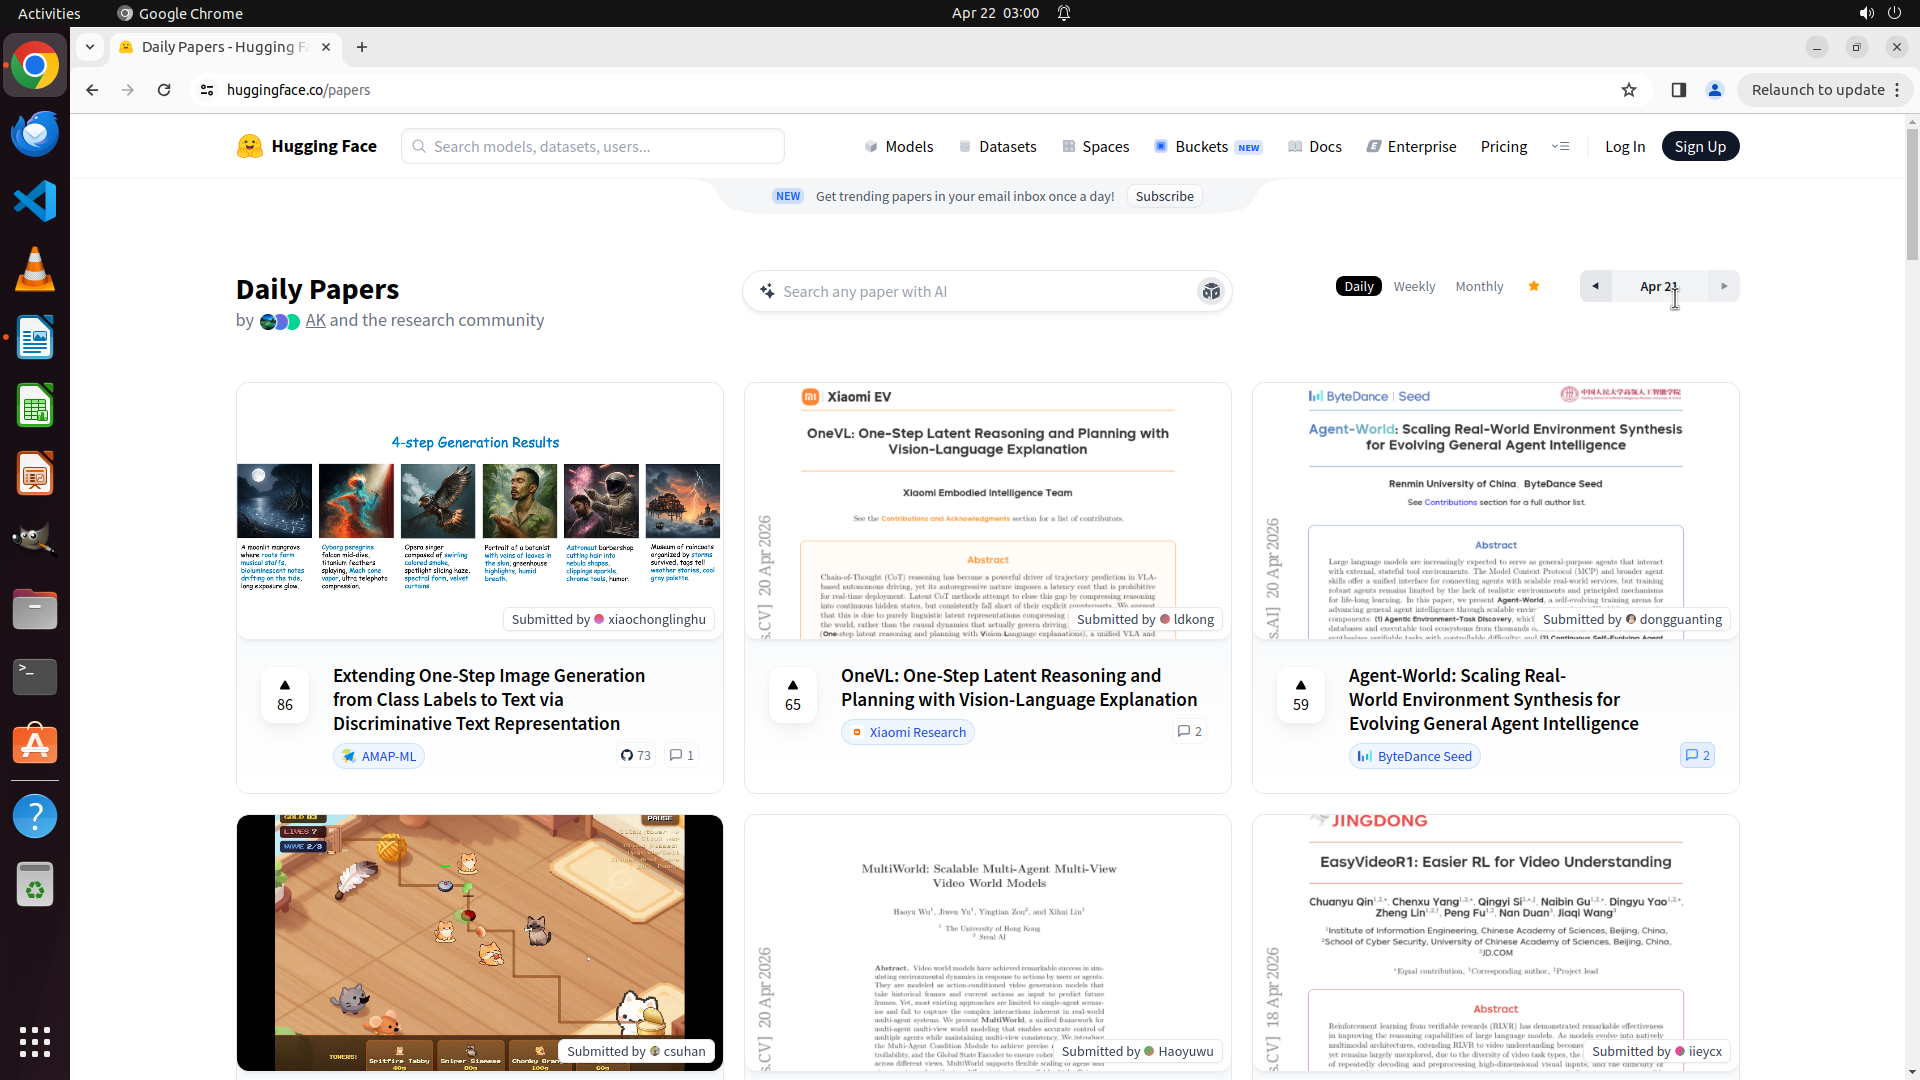Go to the previous day arrow
Screen dimensions: 1920x1080
pyautogui.click(x=1596, y=287)
